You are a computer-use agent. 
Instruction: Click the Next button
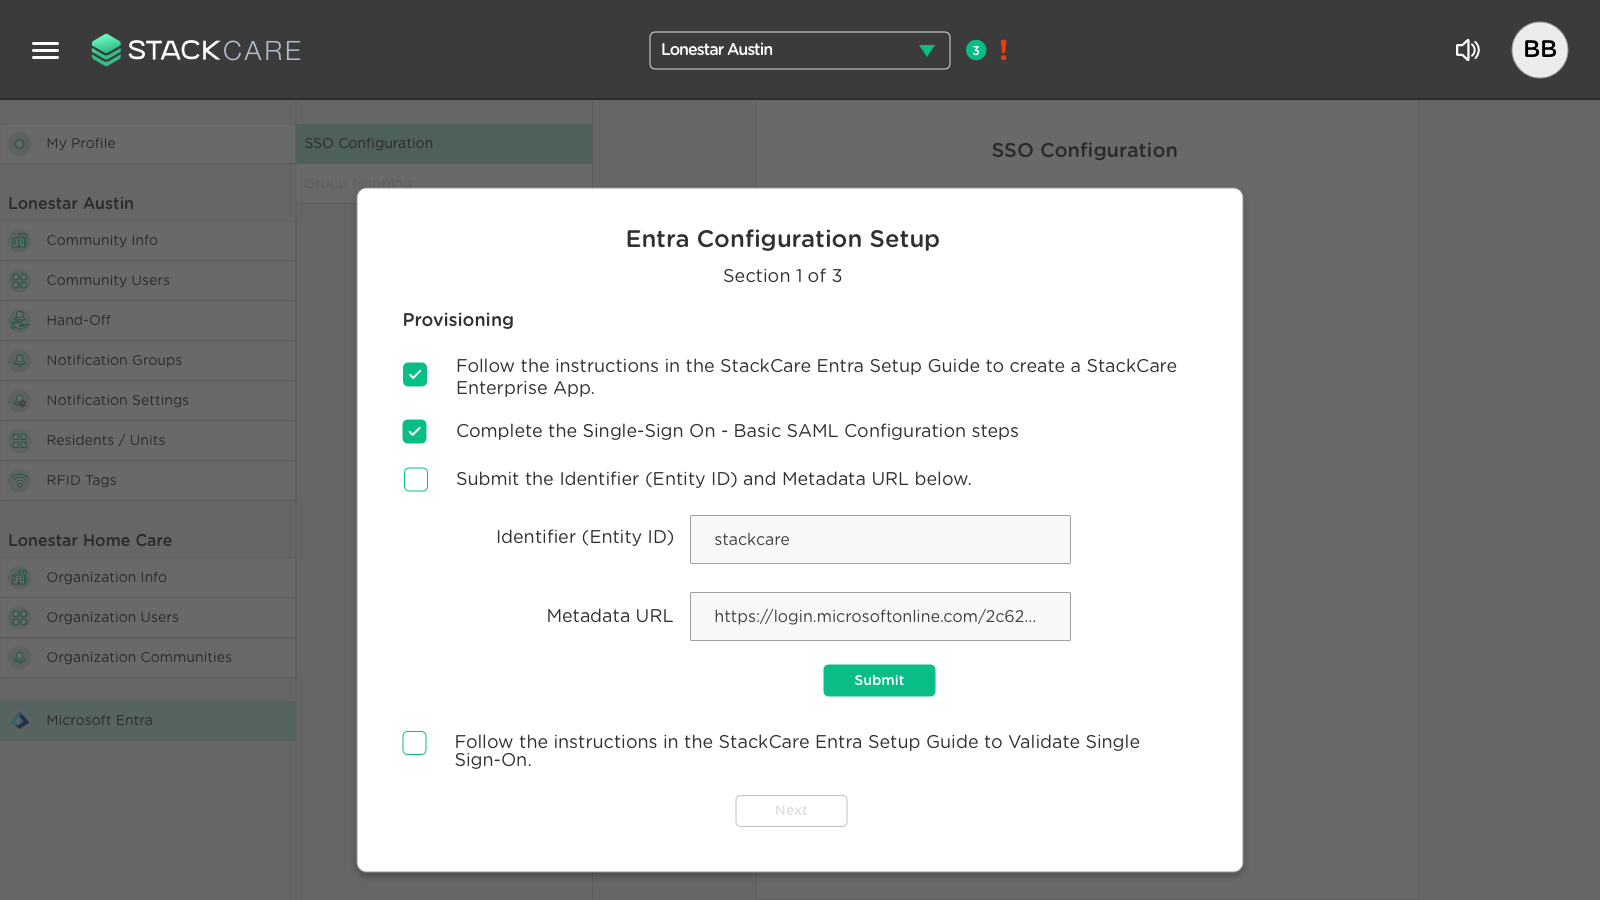click(791, 811)
